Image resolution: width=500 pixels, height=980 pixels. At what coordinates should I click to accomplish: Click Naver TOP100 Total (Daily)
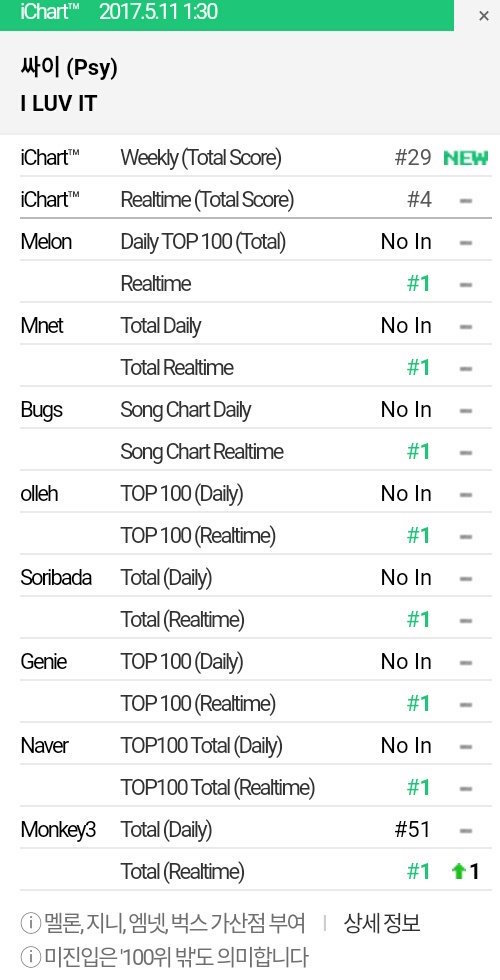(201, 746)
